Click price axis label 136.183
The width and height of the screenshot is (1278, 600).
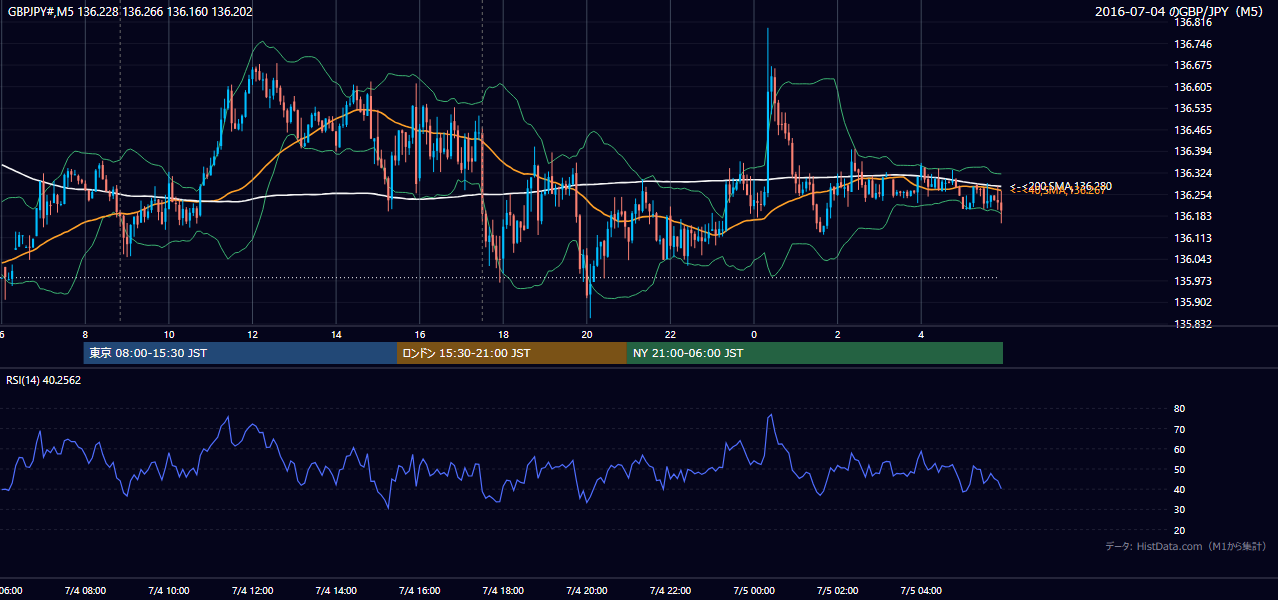click(1193, 216)
